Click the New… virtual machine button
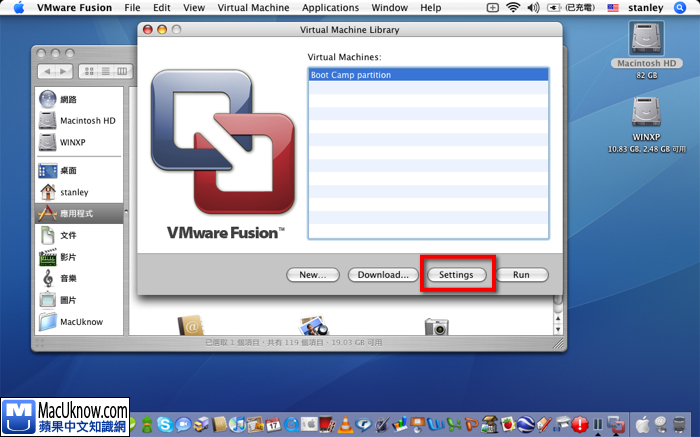Screen dimensions: 700x437 coord(312,274)
